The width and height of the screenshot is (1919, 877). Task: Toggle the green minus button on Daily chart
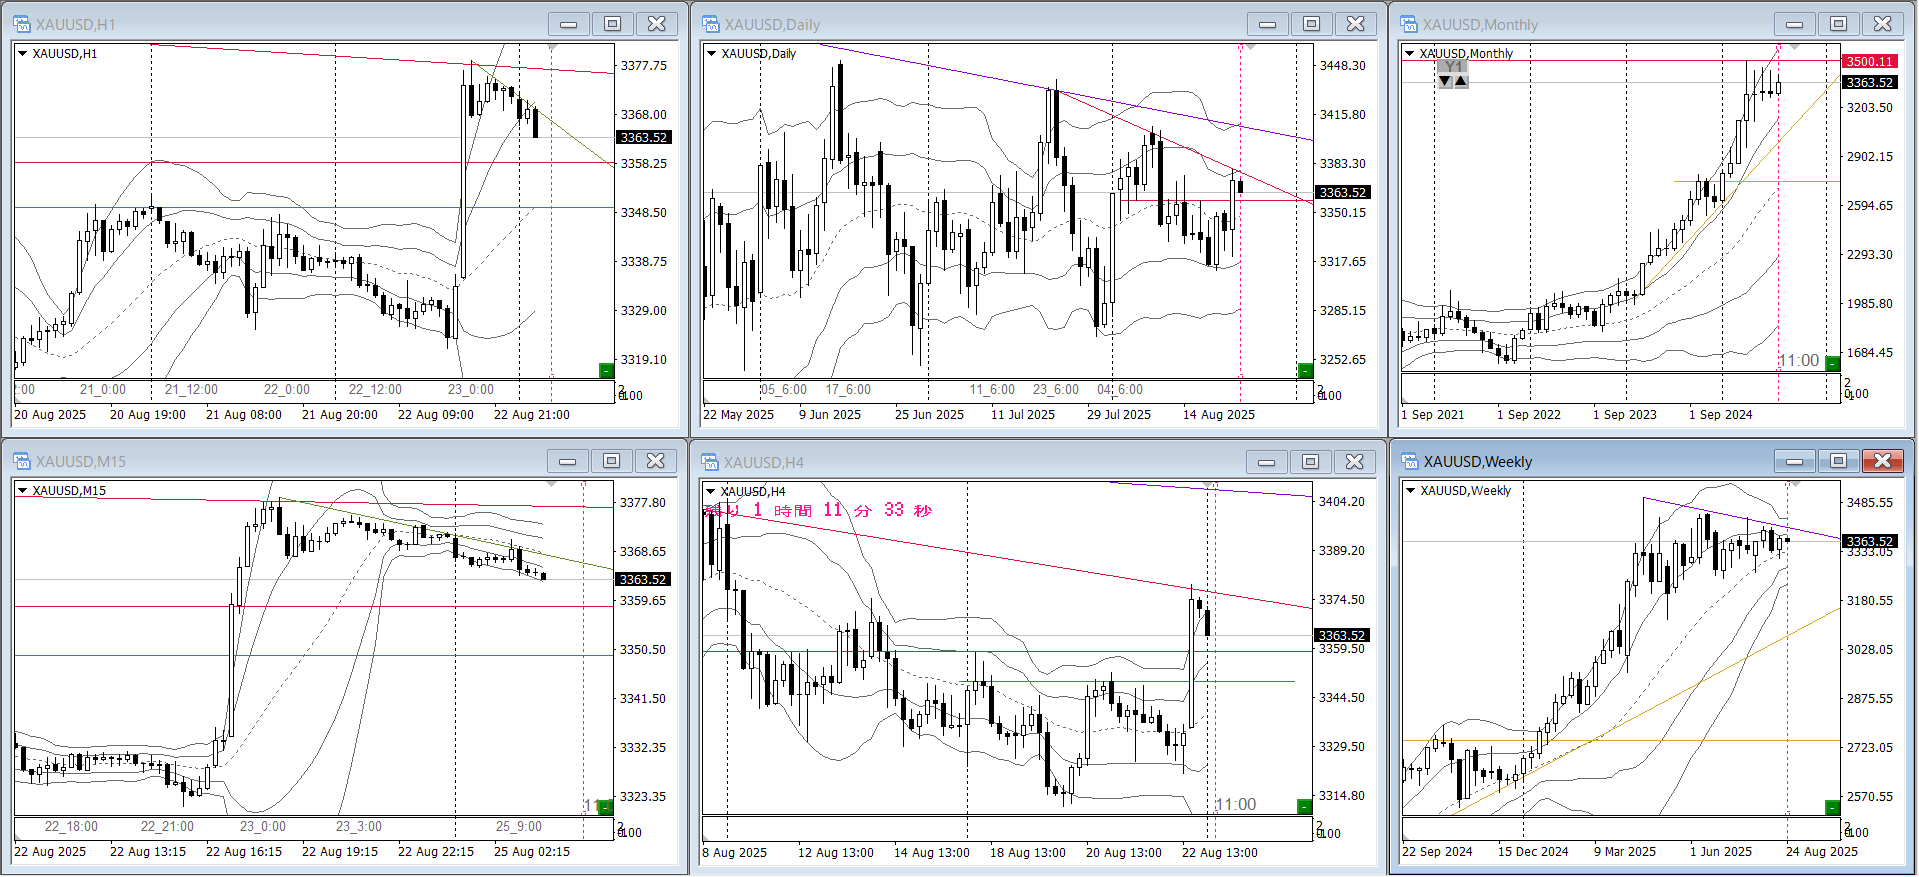pyautogui.click(x=1304, y=371)
